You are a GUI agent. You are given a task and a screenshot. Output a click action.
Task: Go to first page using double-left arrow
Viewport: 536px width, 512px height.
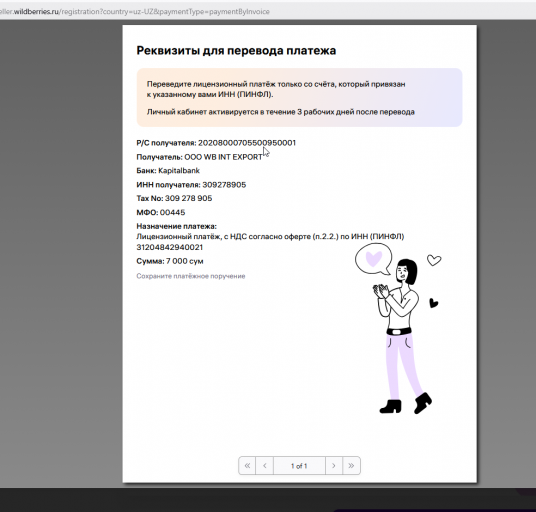pyautogui.click(x=247, y=466)
